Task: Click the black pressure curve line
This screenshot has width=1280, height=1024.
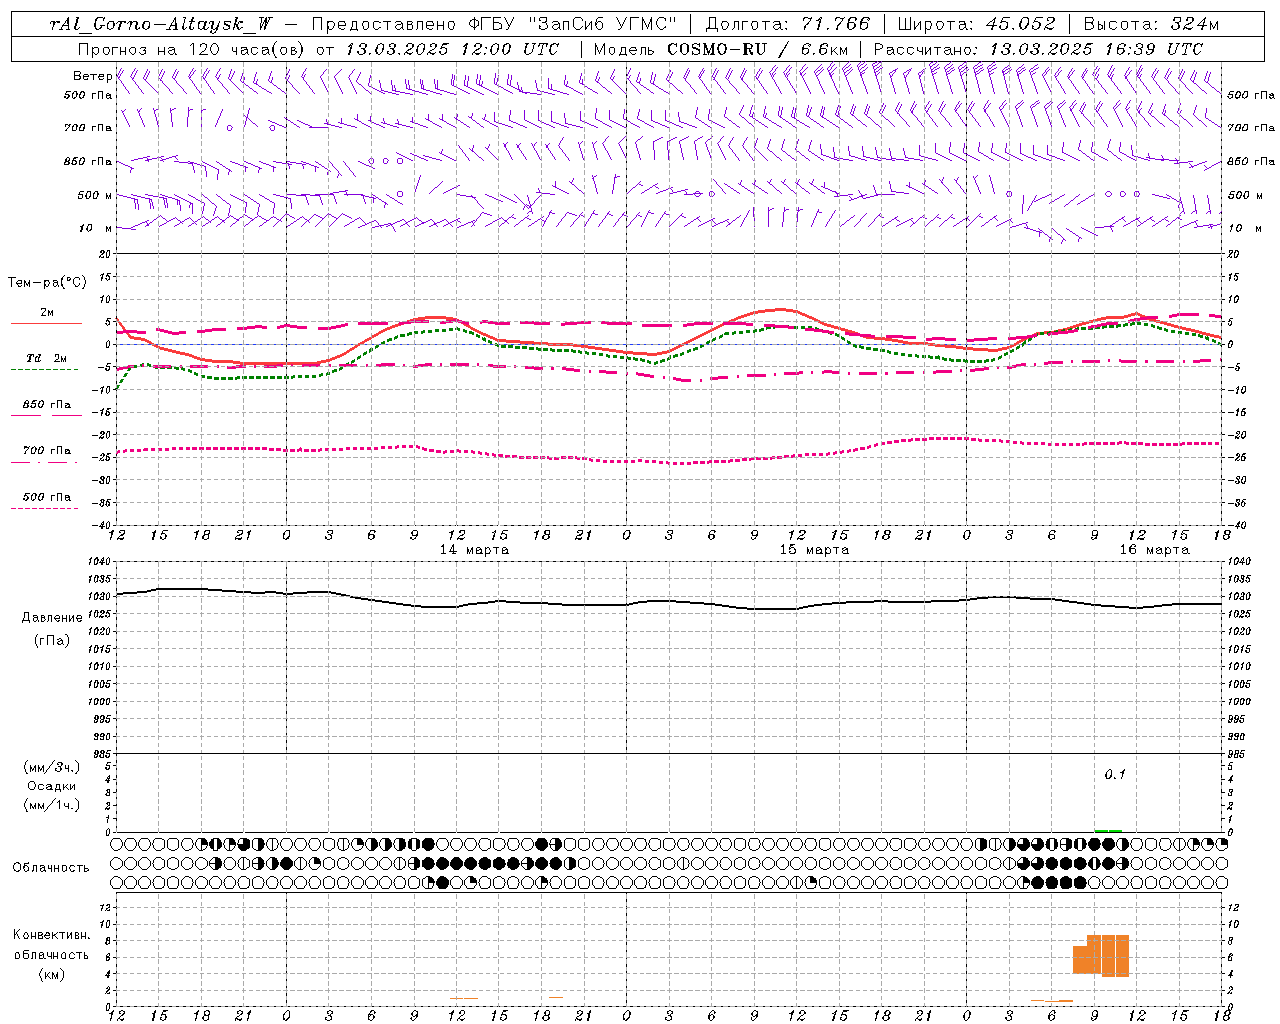Action: (x=668, y=601)
